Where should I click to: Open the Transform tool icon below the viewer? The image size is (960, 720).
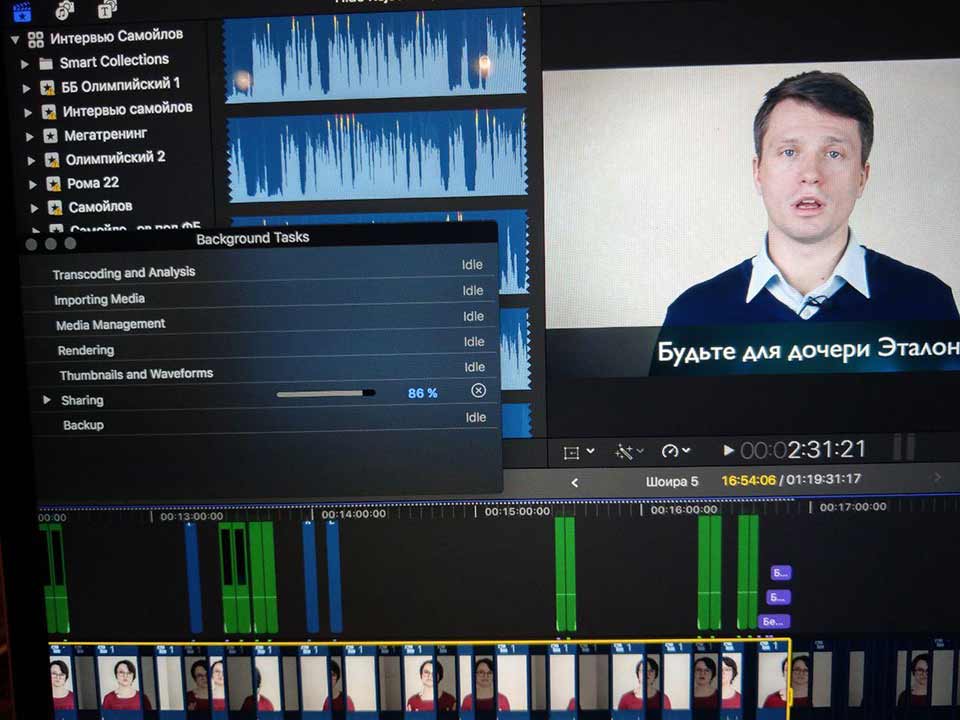click(570, 452)
